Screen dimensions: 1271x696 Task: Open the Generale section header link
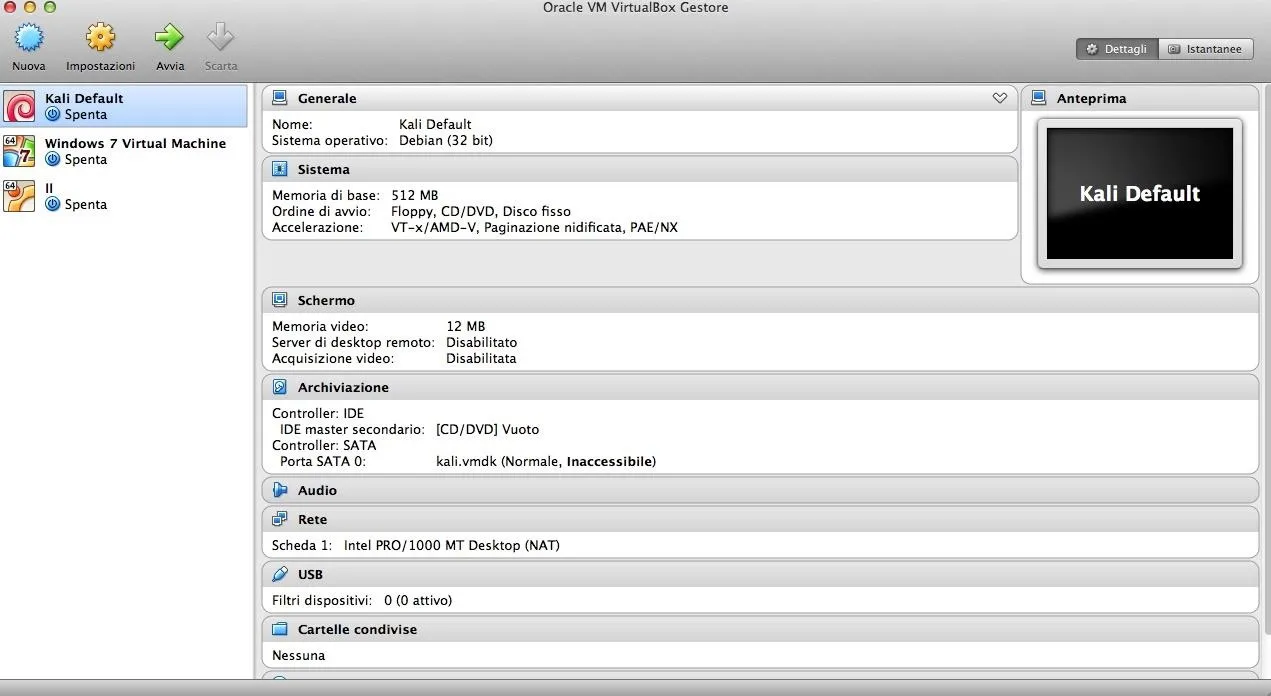pyautogui.click(x=327, y=98)
